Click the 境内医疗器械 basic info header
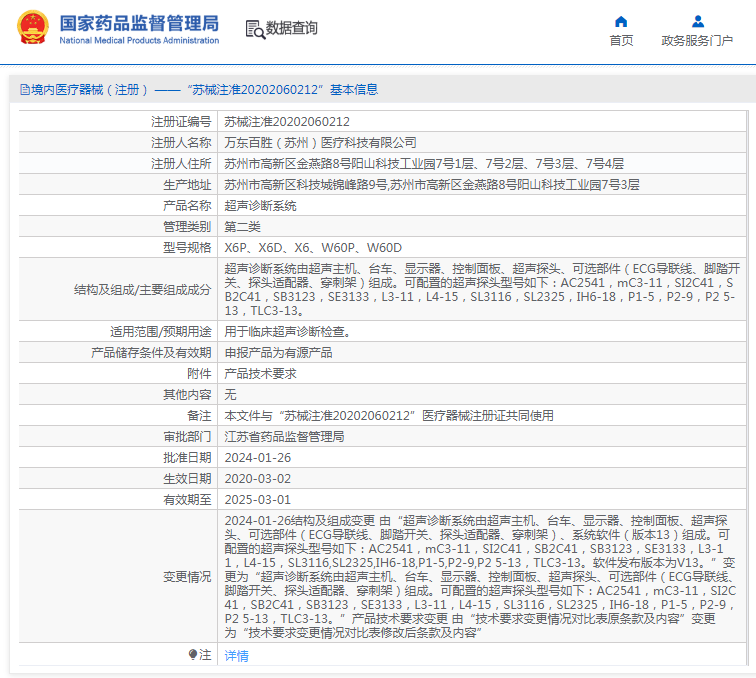The image size is (756, 678). (199, 90)
